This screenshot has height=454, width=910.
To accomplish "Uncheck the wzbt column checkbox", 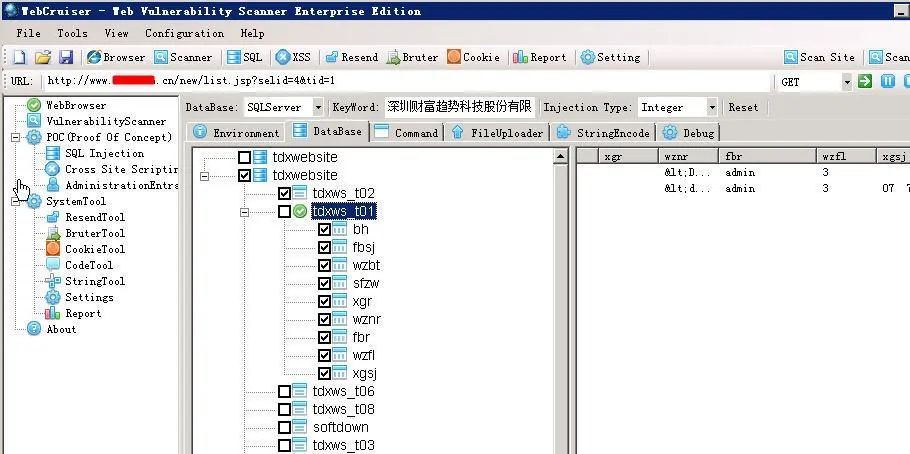I will click(x=324, y=265).
